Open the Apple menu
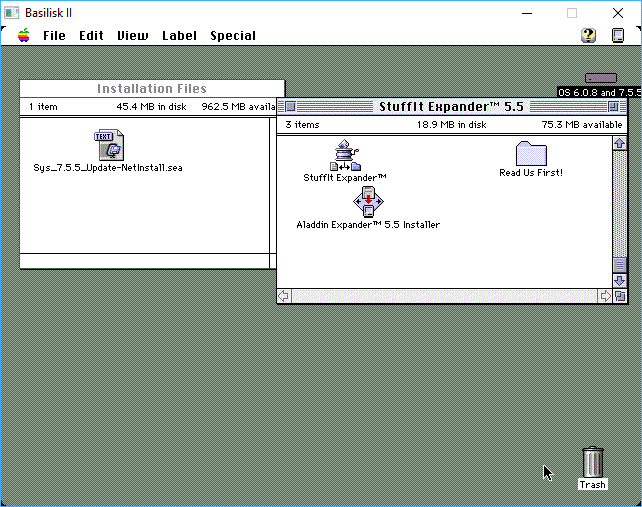 click(24, 36)
